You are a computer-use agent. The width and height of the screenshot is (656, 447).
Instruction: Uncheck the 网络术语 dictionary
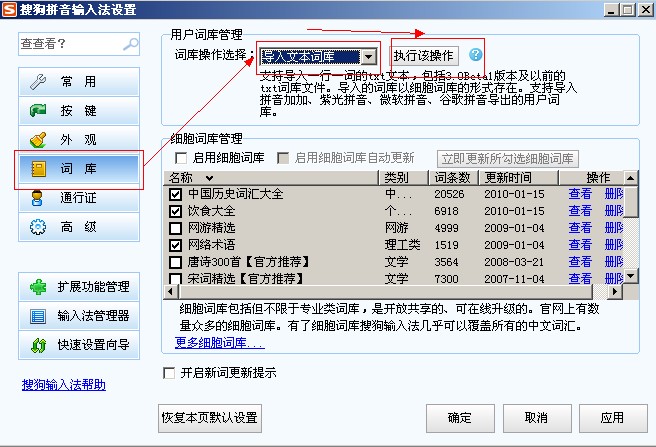coord(175,245)
